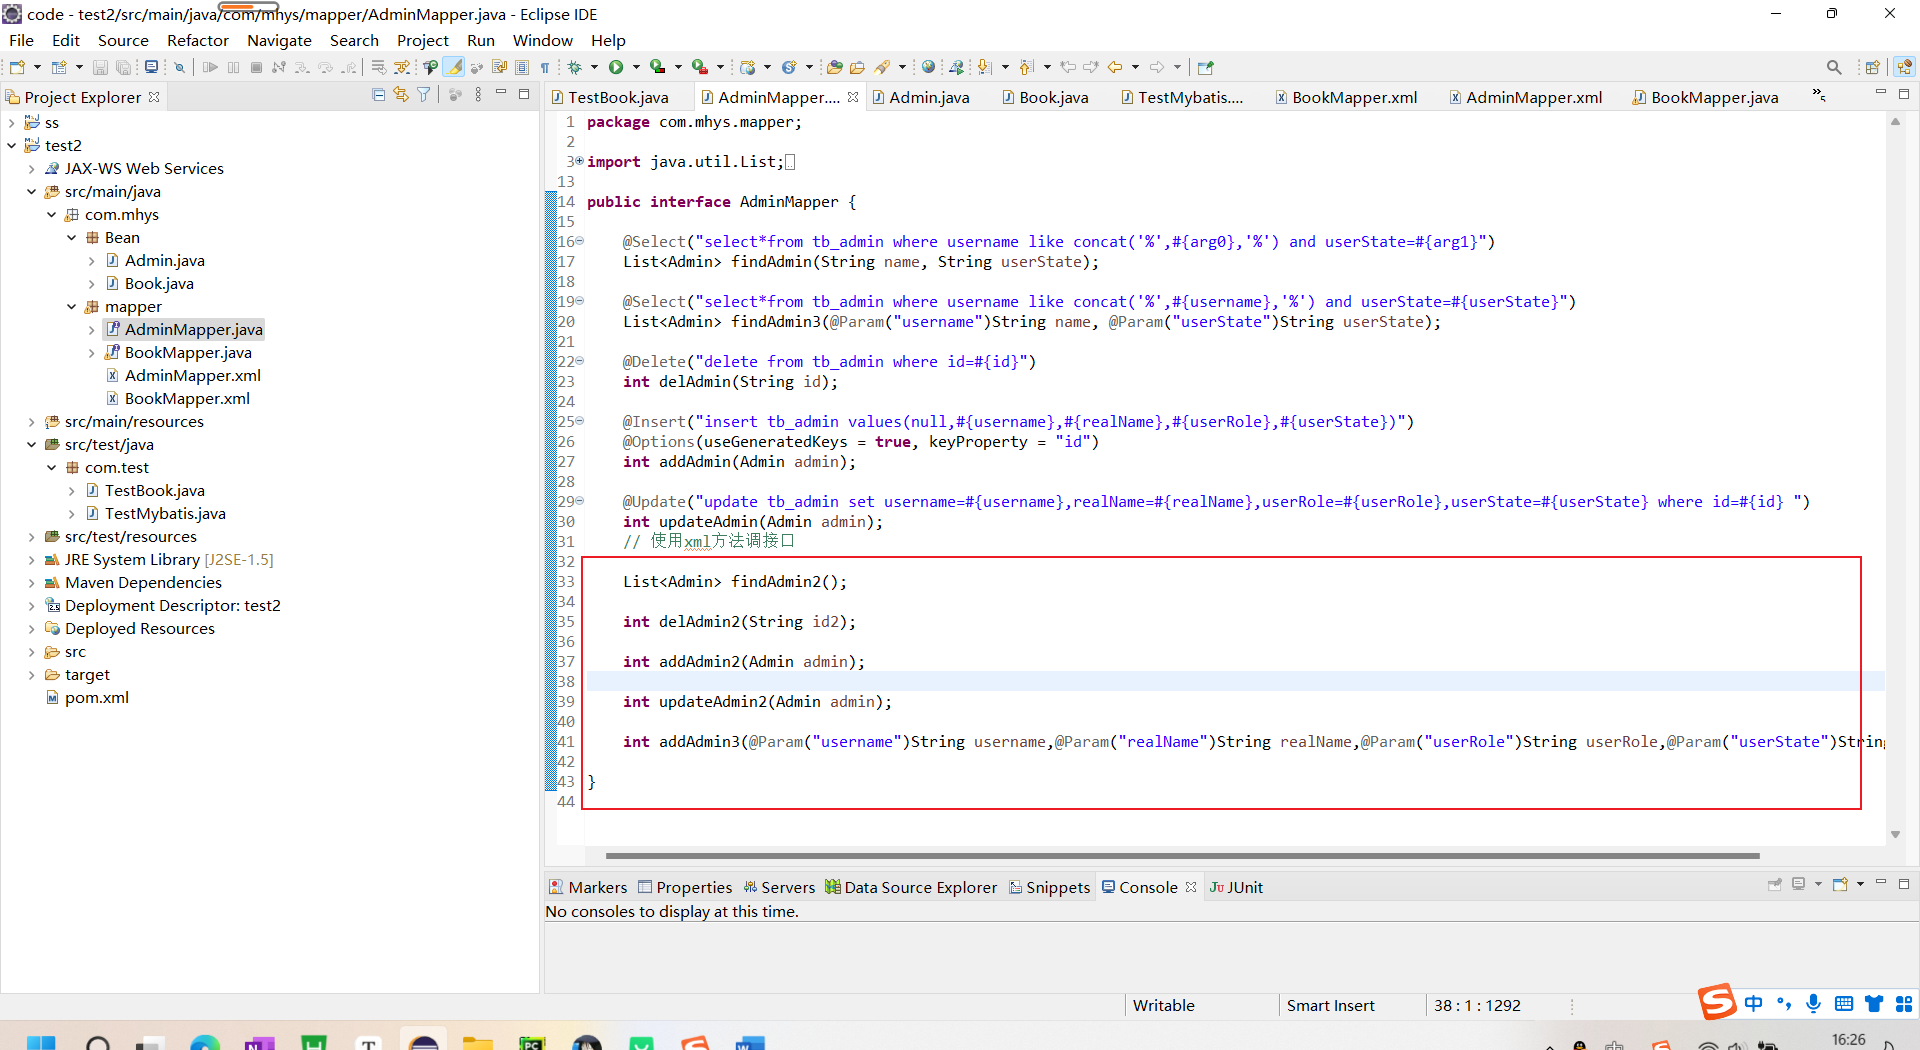Collapse the Bean package node

pyautogui.click(x=72, y=238)
